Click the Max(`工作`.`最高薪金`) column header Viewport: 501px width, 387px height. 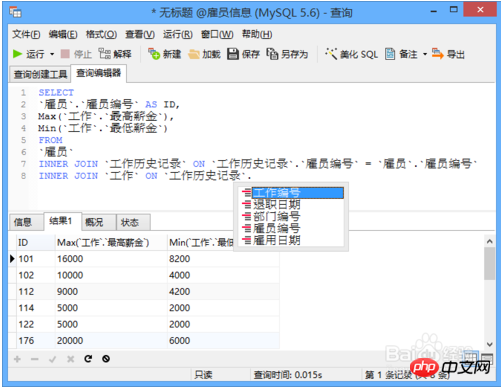tap(111, 243)
